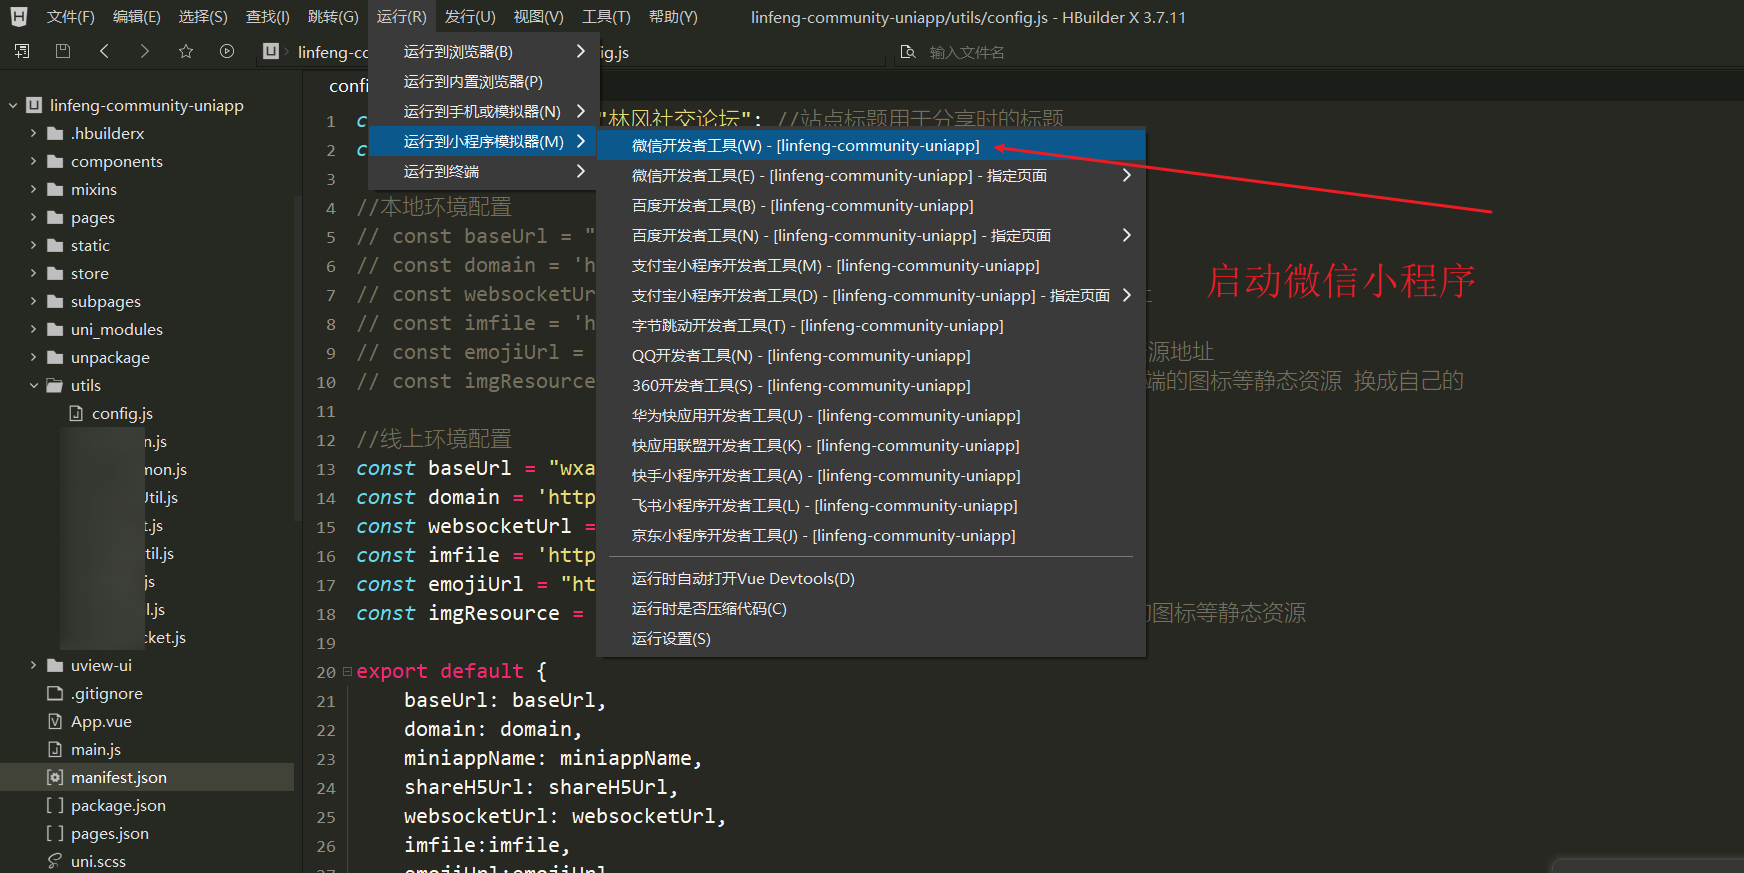
Task: Collapse the linfeng-community-uniapp project root
Action: click(13, 105)
